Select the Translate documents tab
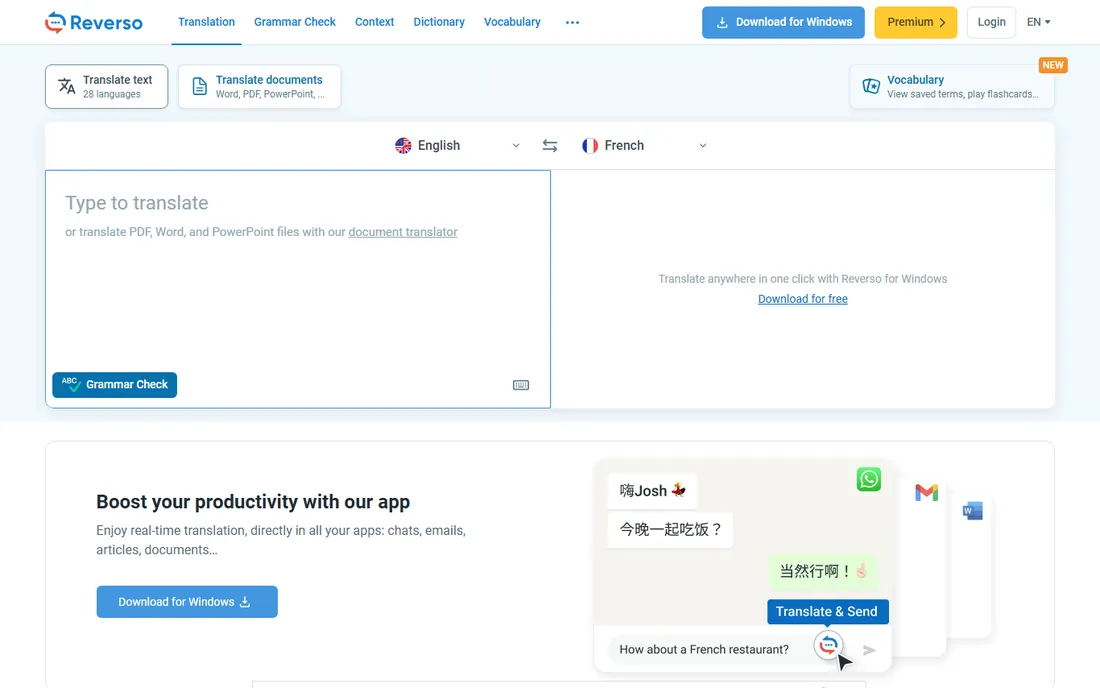This screenshot has width=1100, height=688. (260, 86)
